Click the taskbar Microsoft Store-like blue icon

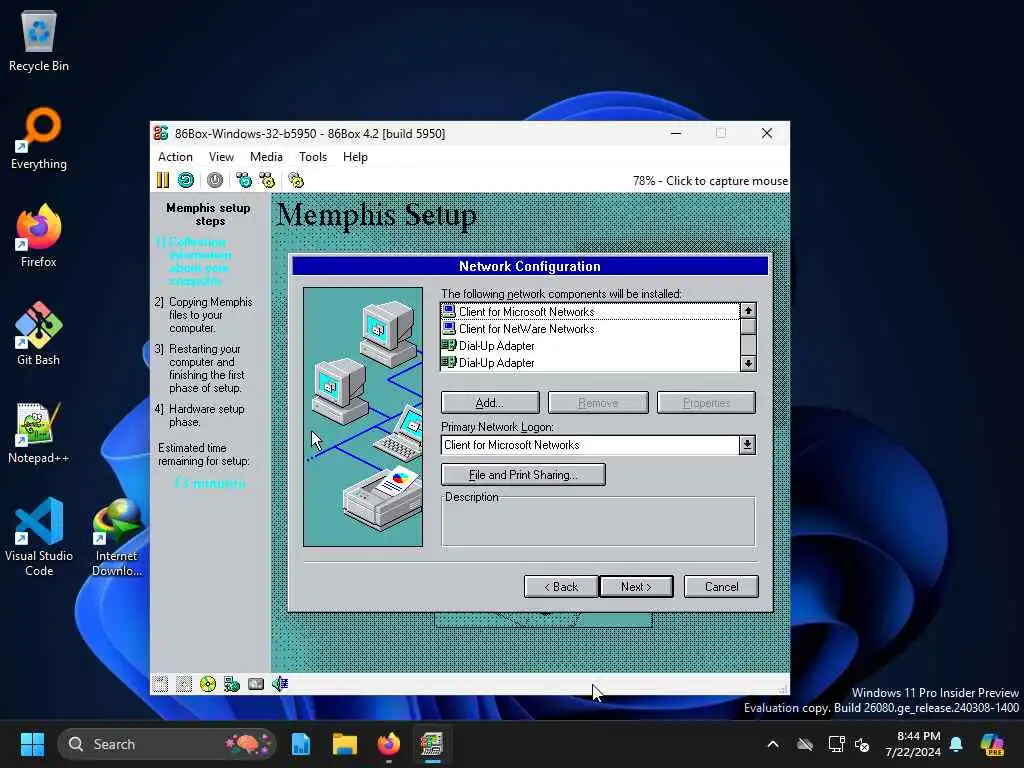coord(300,744)
